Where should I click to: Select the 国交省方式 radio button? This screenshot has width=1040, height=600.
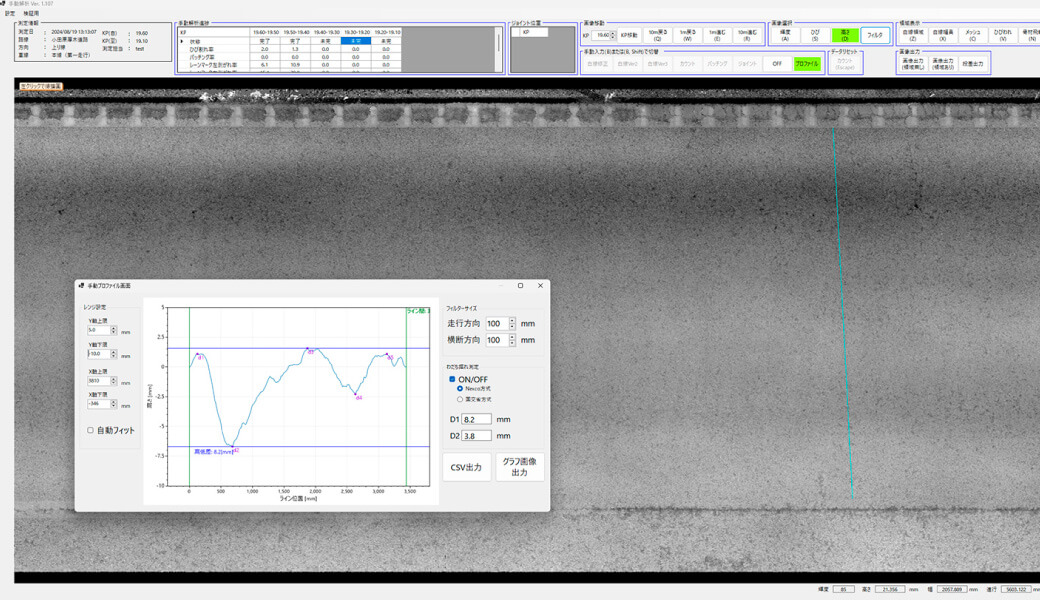(458, 398)
